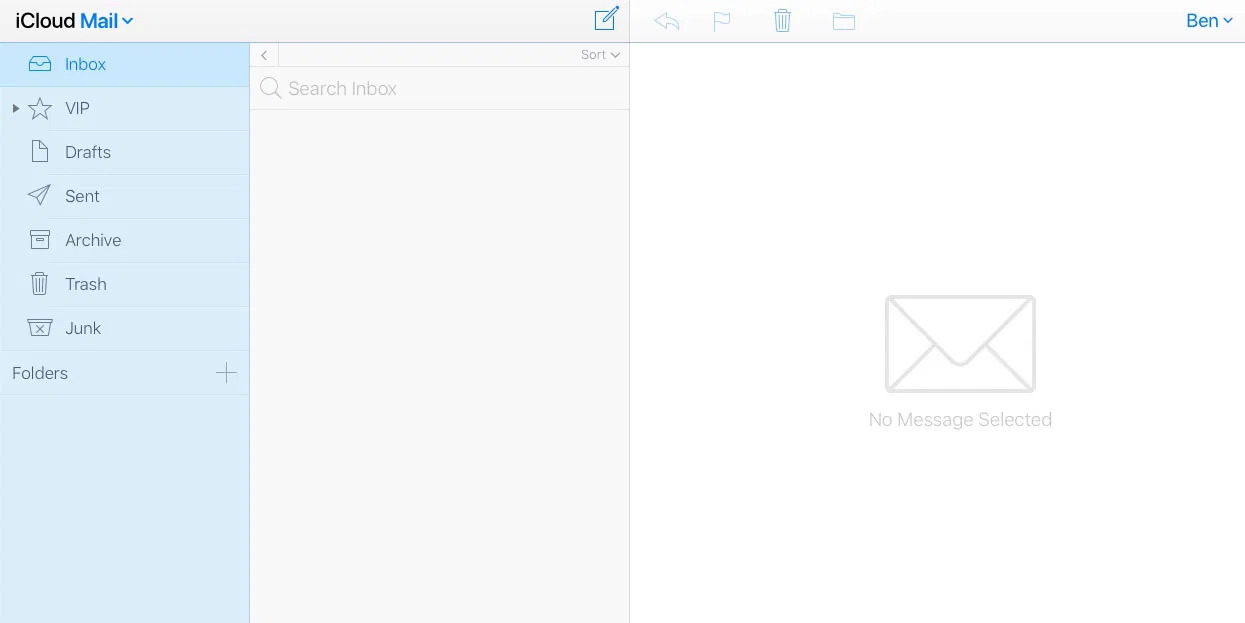The height and width of the screenshot is (623, 1245).
Task: Click the magnifier icon in search bar
Action: point(270,88)
